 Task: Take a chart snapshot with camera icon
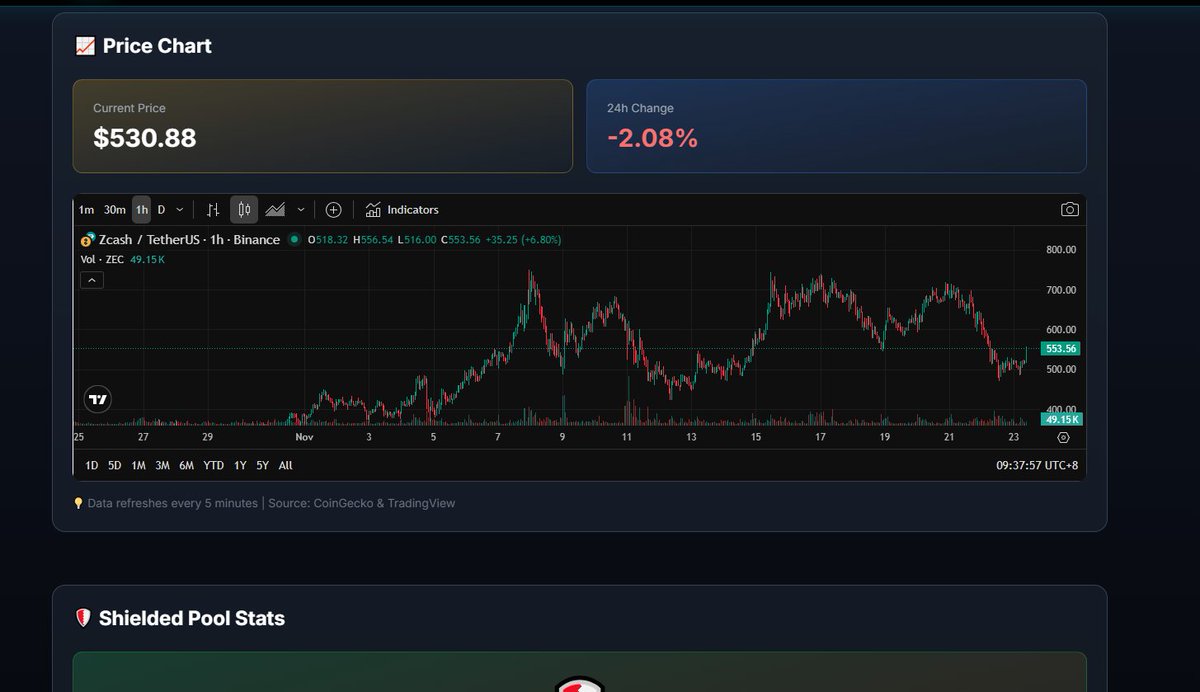[x=1070, y=210]
